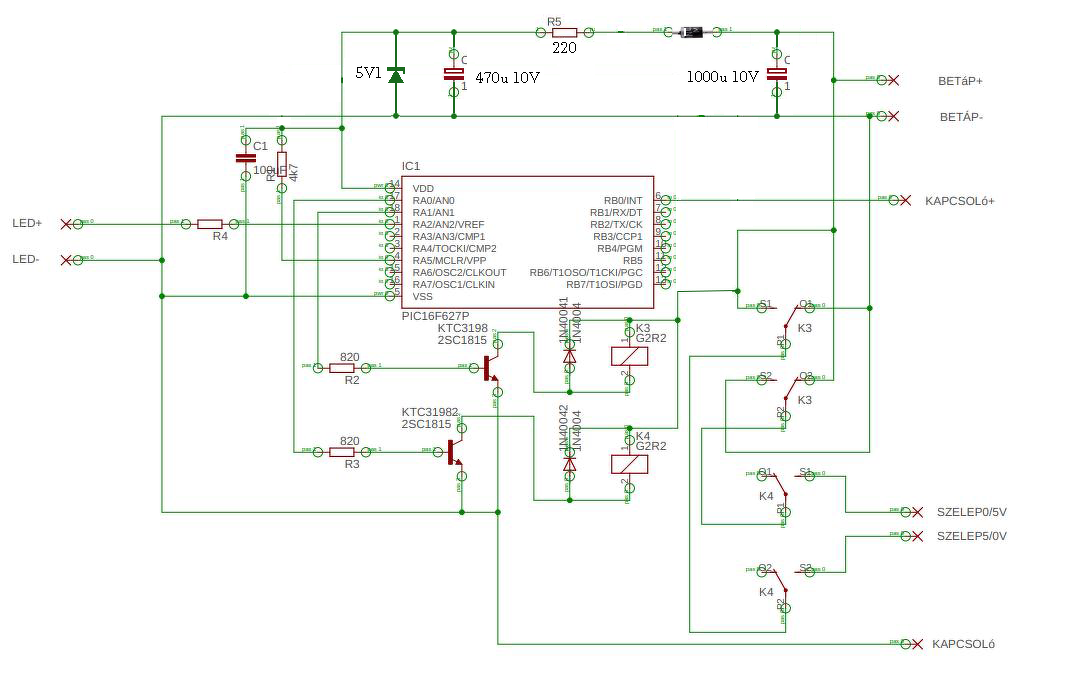Select the 1000u 10V capacitor symbol
Image resolution: width=1069 pixels, height=700 pixels.
(777, 74)
